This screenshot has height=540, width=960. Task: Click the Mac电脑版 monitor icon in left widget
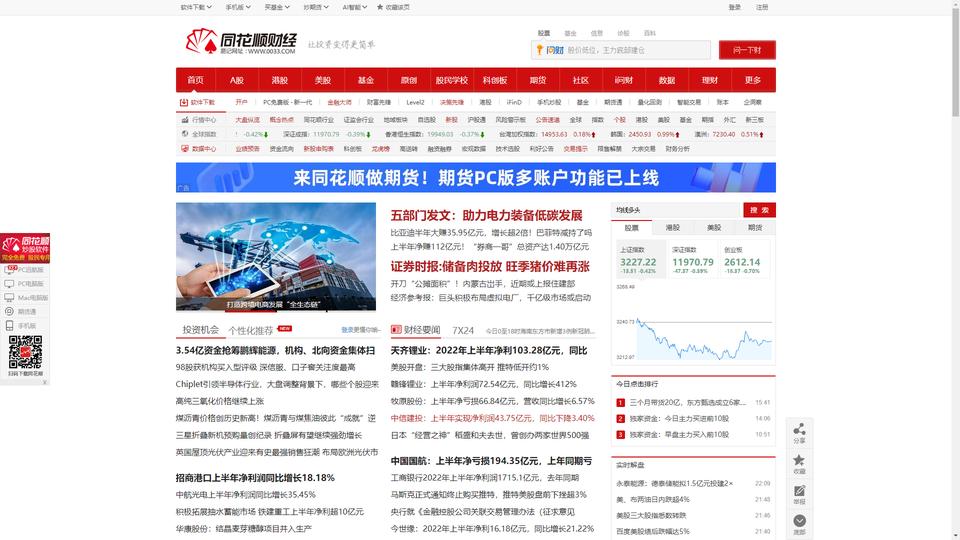[9, 298]
